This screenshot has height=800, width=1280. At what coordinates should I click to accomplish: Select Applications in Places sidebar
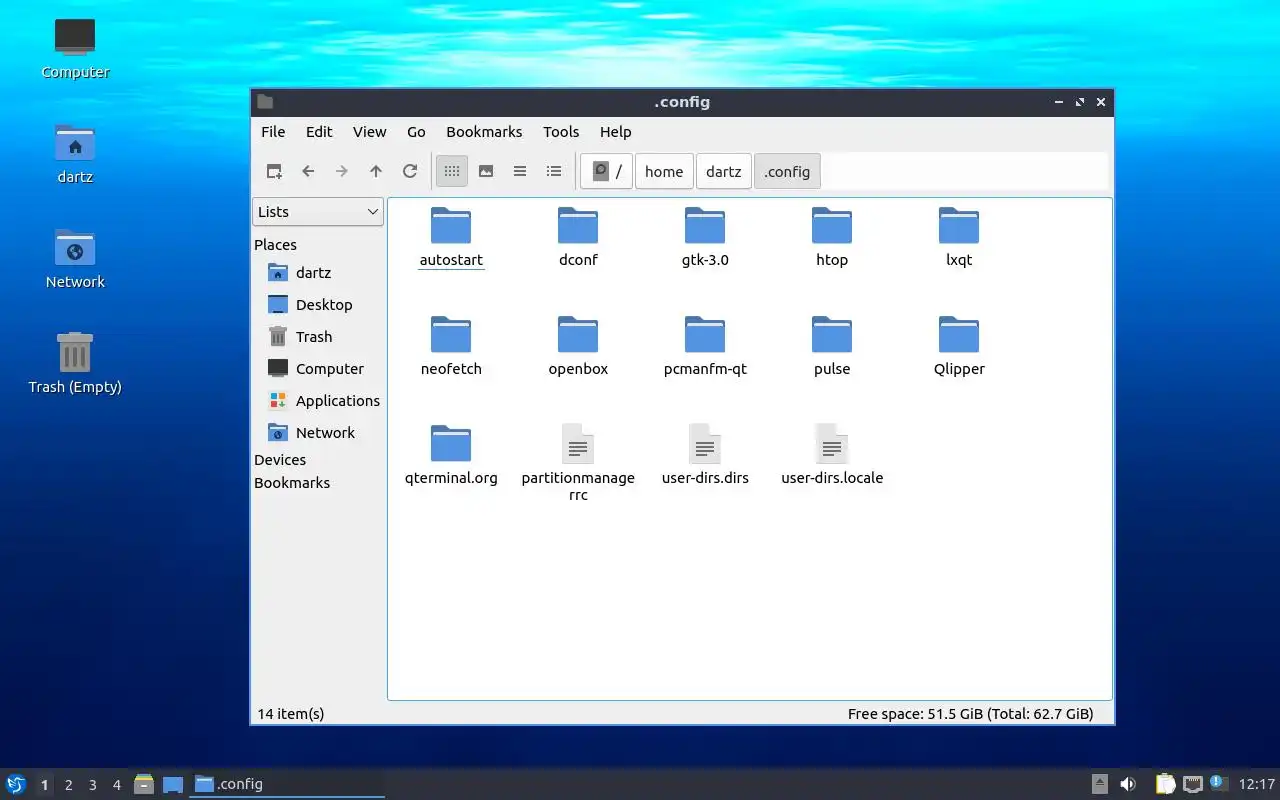[x=337, y=401]
